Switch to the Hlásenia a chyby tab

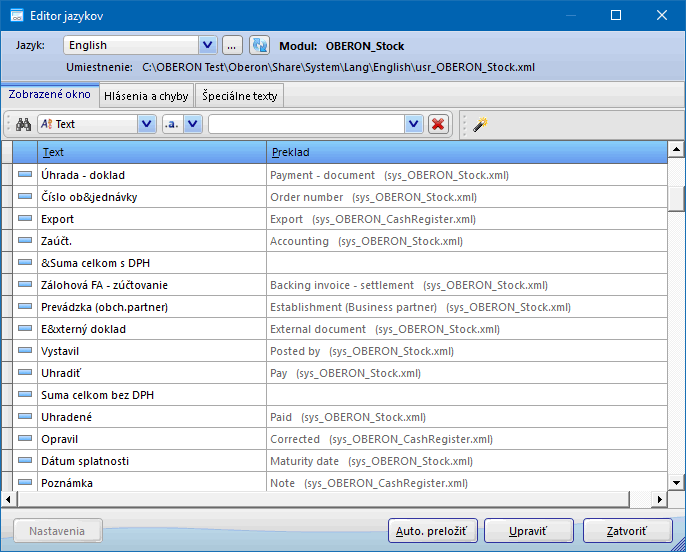tap(145, 95)
